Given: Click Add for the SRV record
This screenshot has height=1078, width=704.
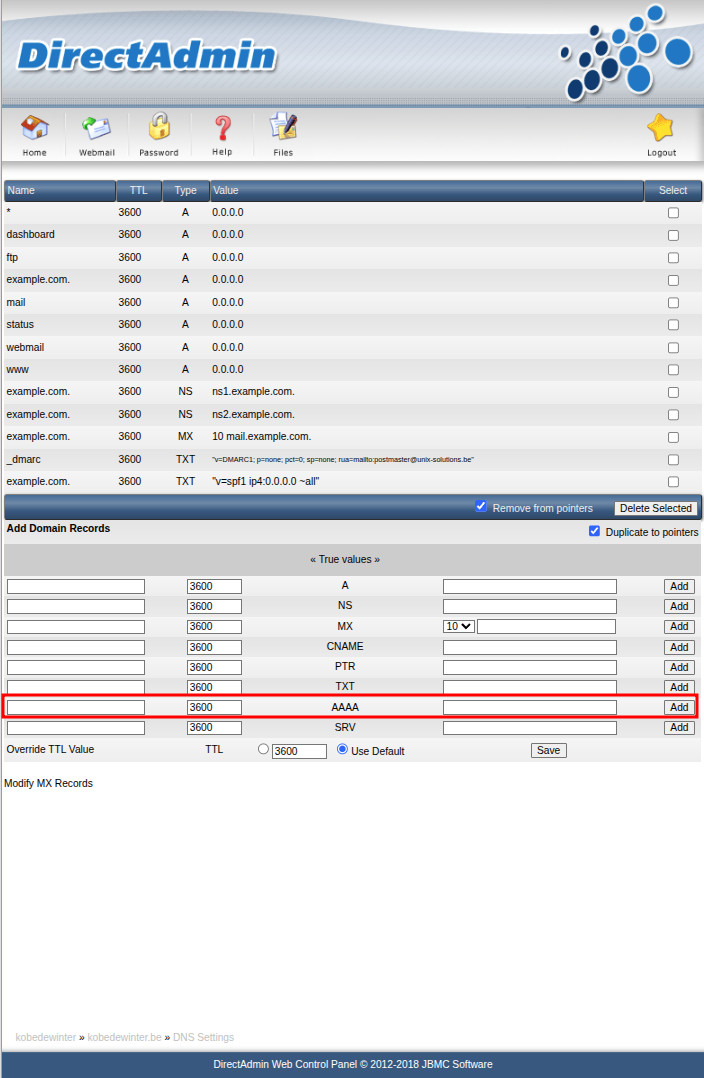Looking at the screenshot, I should 679,727.
